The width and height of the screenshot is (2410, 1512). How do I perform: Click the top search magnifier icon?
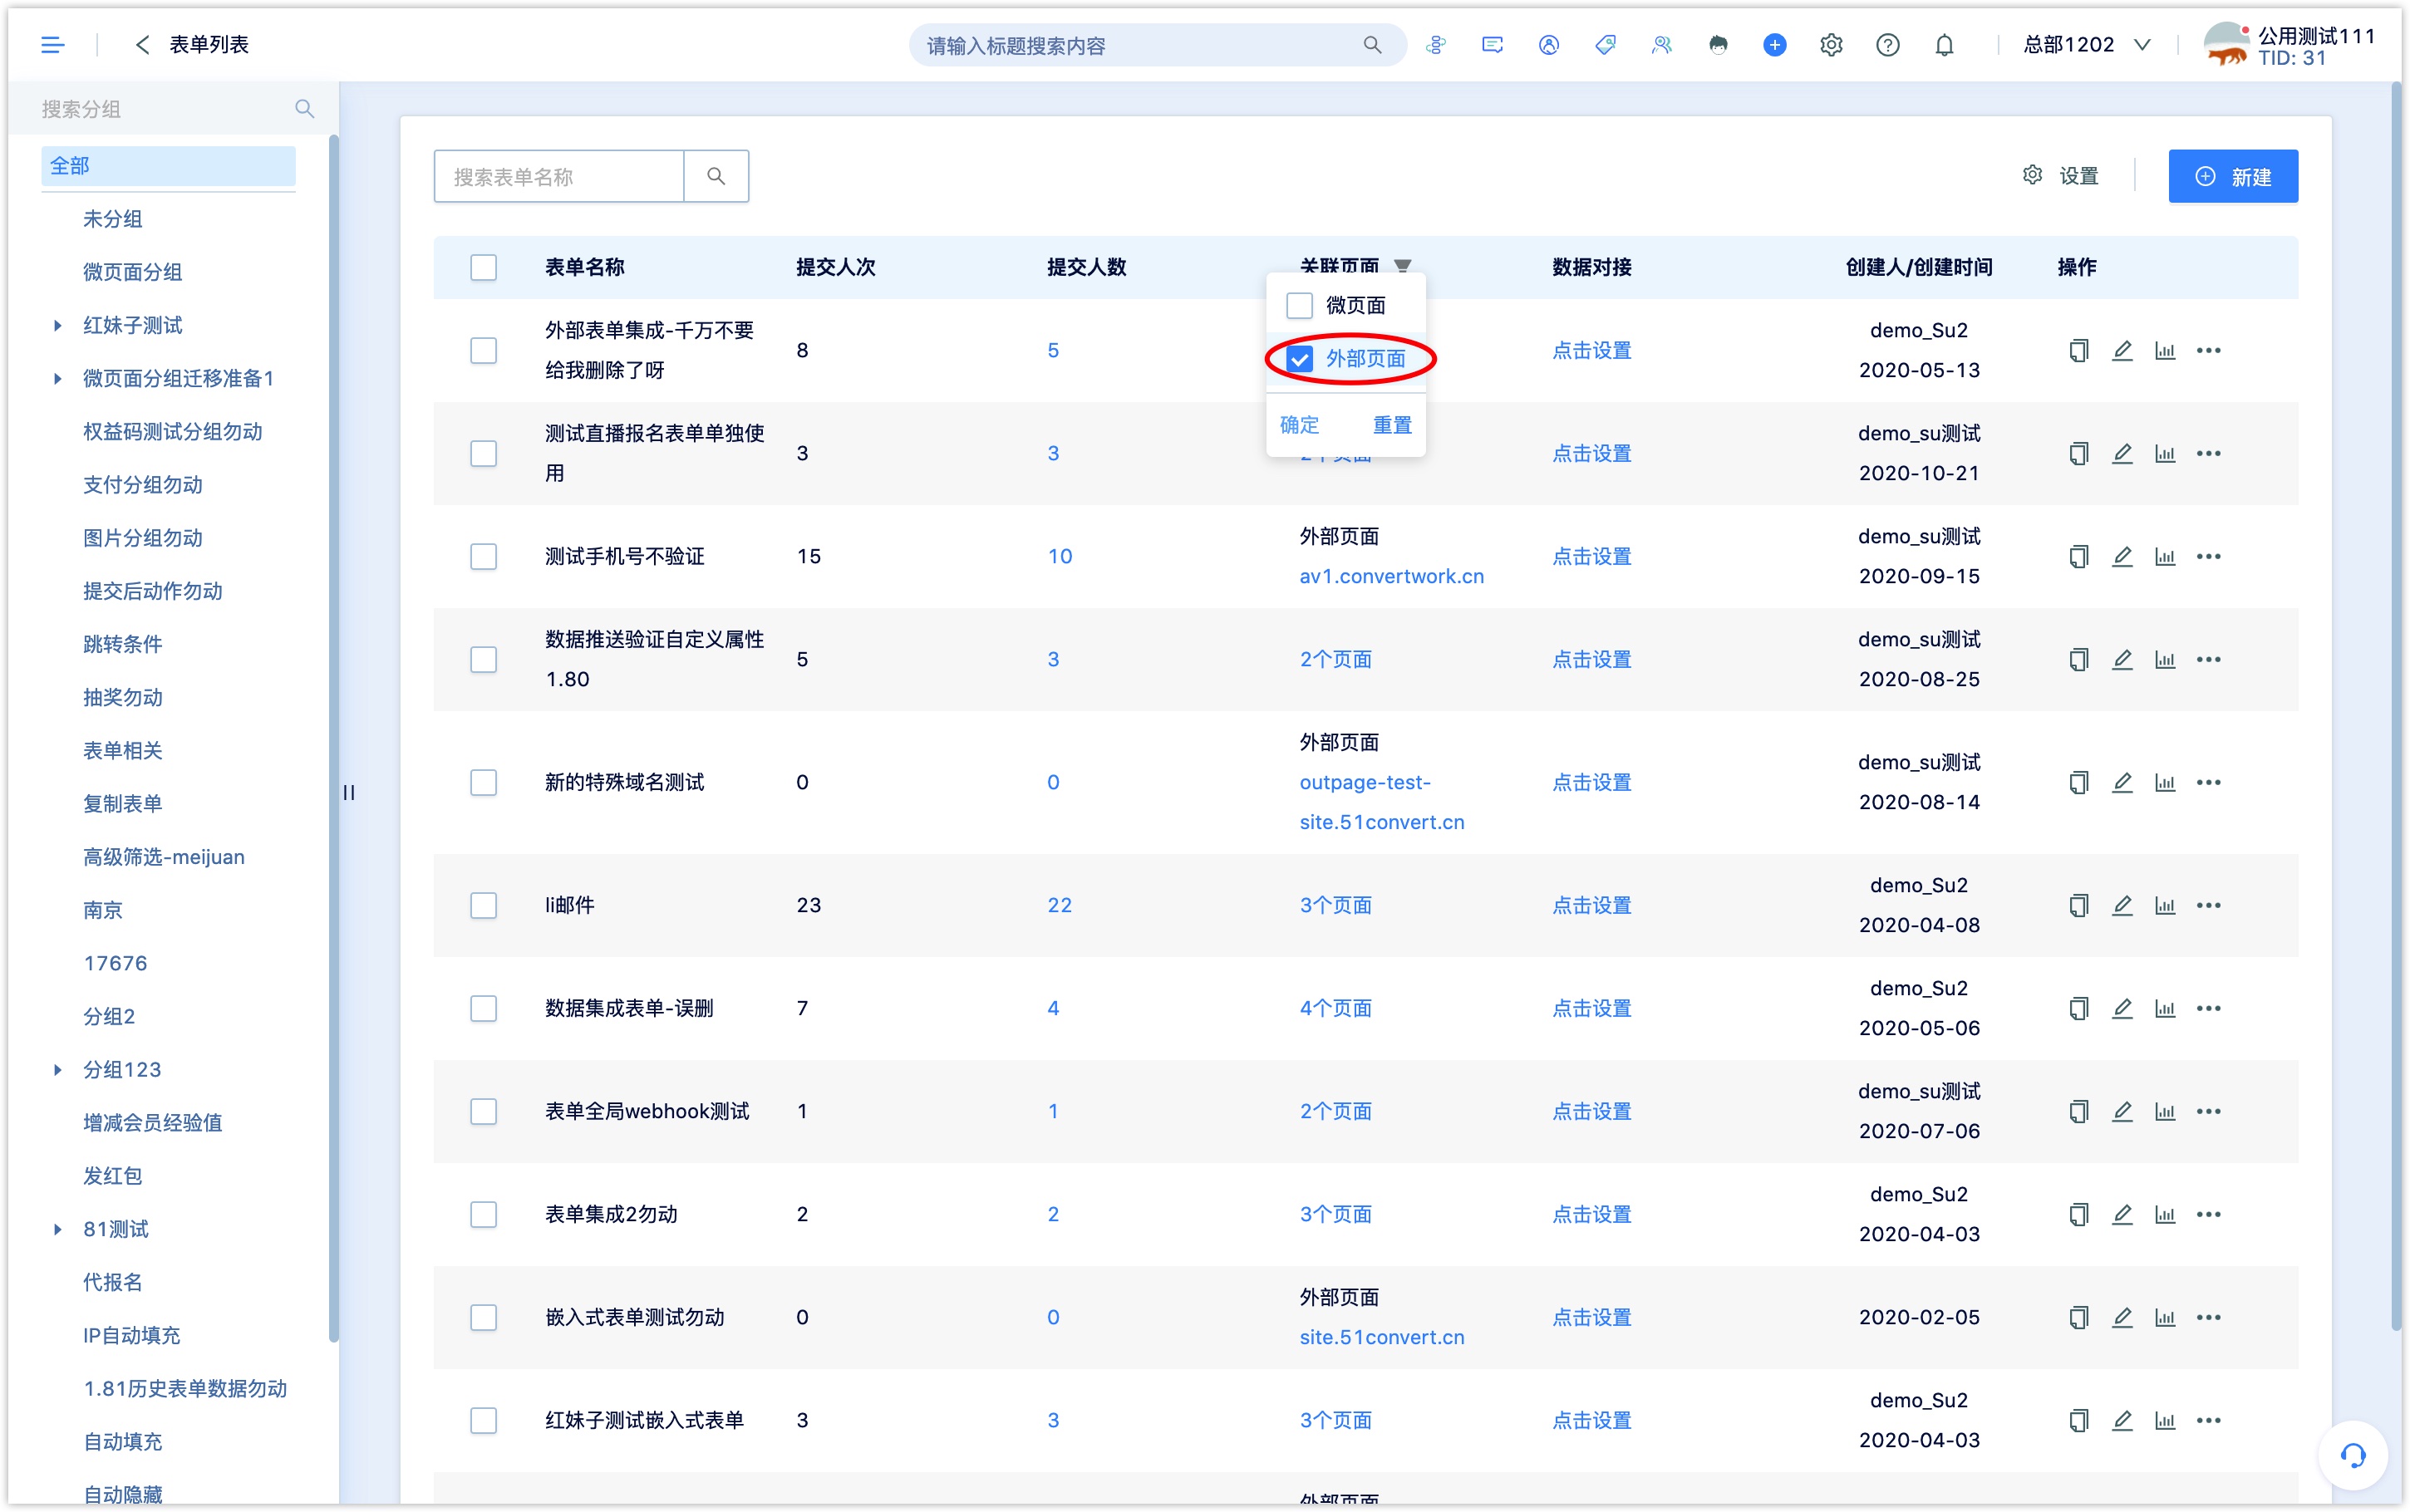[1372, 45]
